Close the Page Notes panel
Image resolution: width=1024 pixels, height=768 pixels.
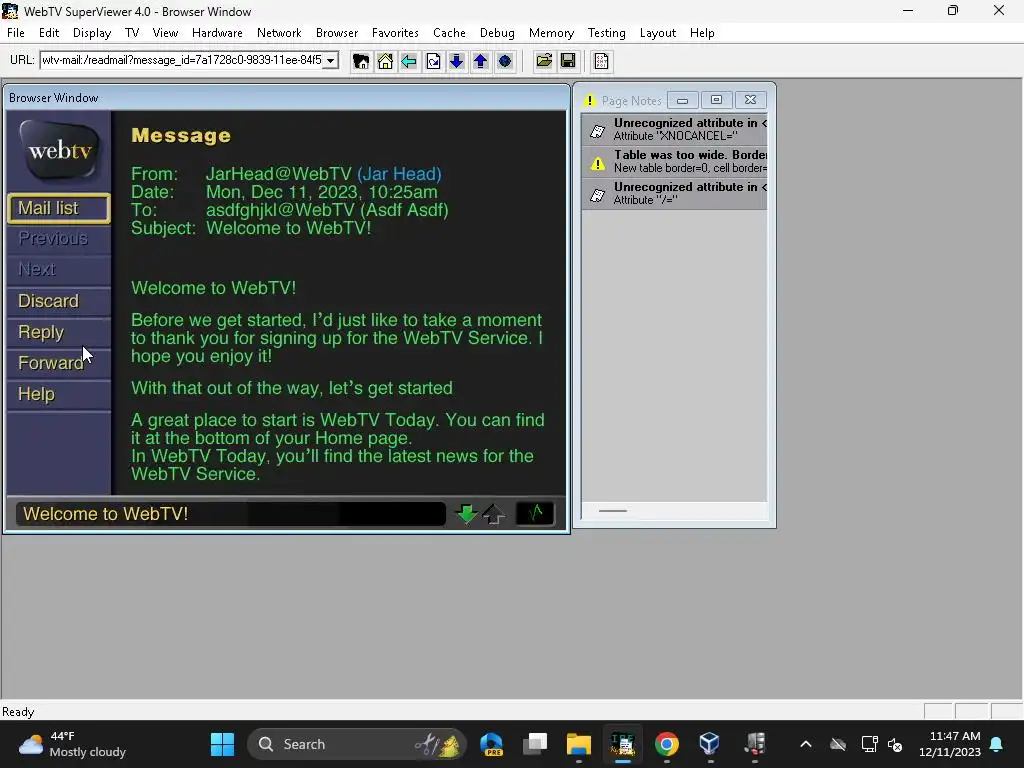click(750, 100)
